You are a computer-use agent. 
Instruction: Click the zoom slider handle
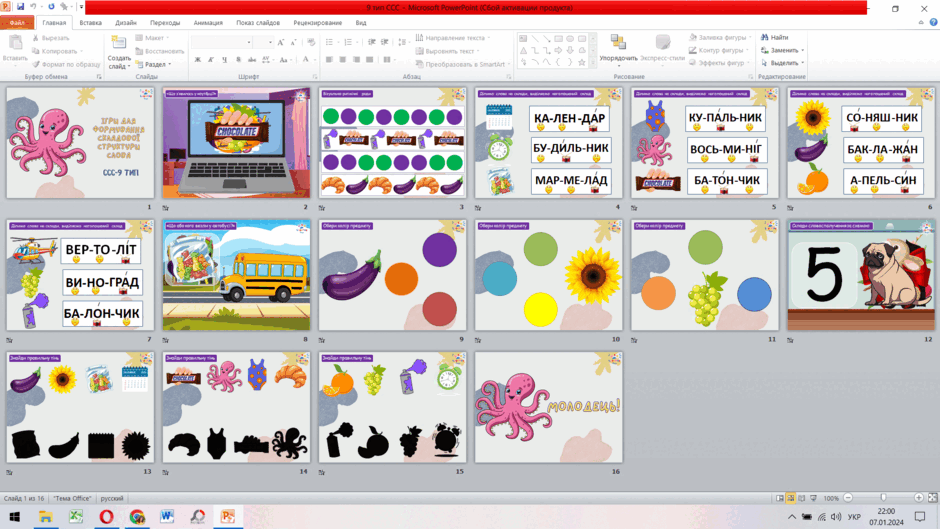[883, 498]
